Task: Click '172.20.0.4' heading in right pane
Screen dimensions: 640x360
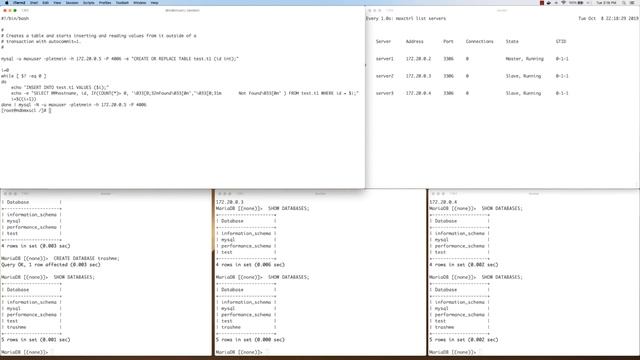Action: (443, 202)
